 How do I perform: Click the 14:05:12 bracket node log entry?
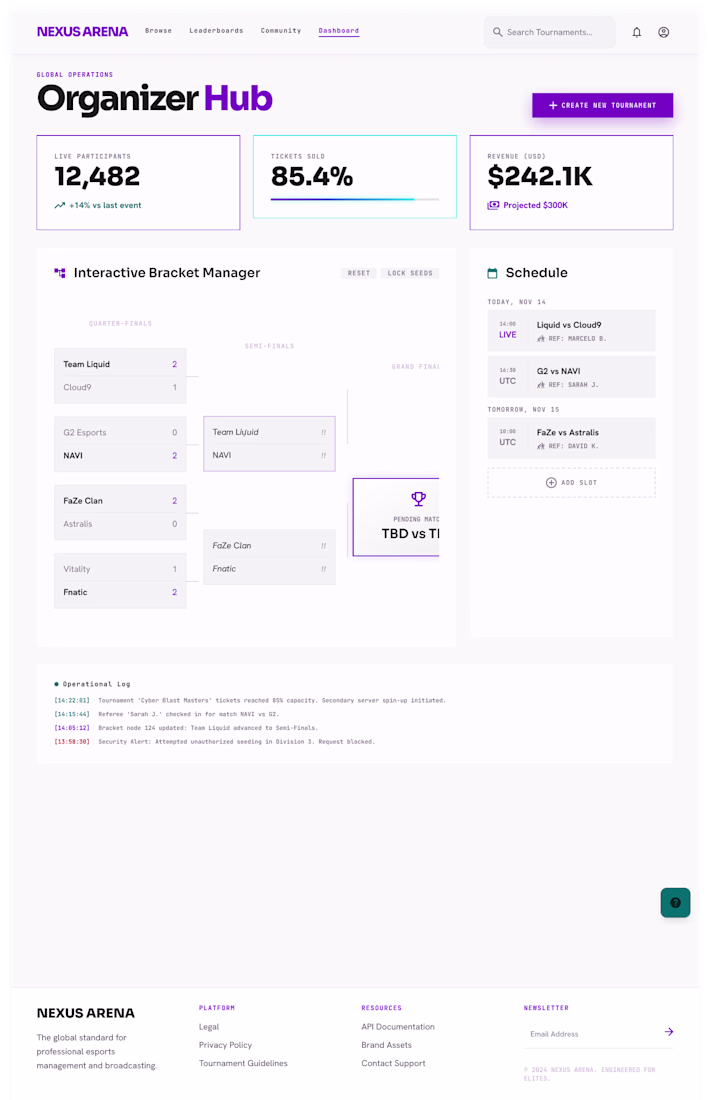point(186,727)
